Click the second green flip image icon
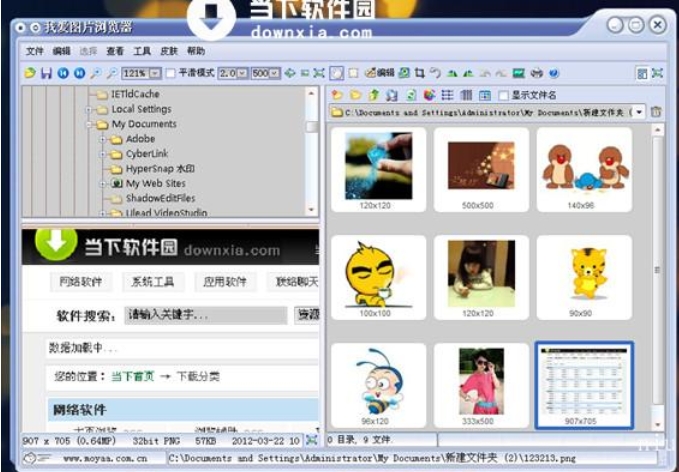The width and height of the screenshot is (679, 472). (468, 73)
